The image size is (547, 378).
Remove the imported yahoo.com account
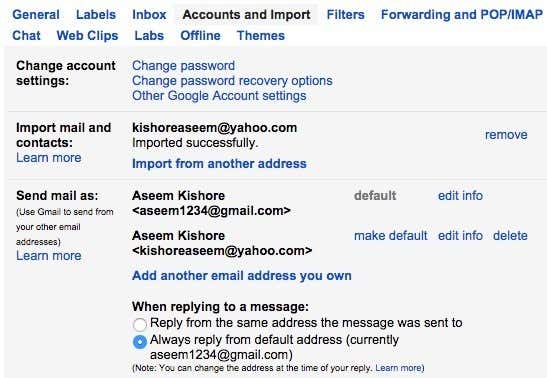coord(506,135)
